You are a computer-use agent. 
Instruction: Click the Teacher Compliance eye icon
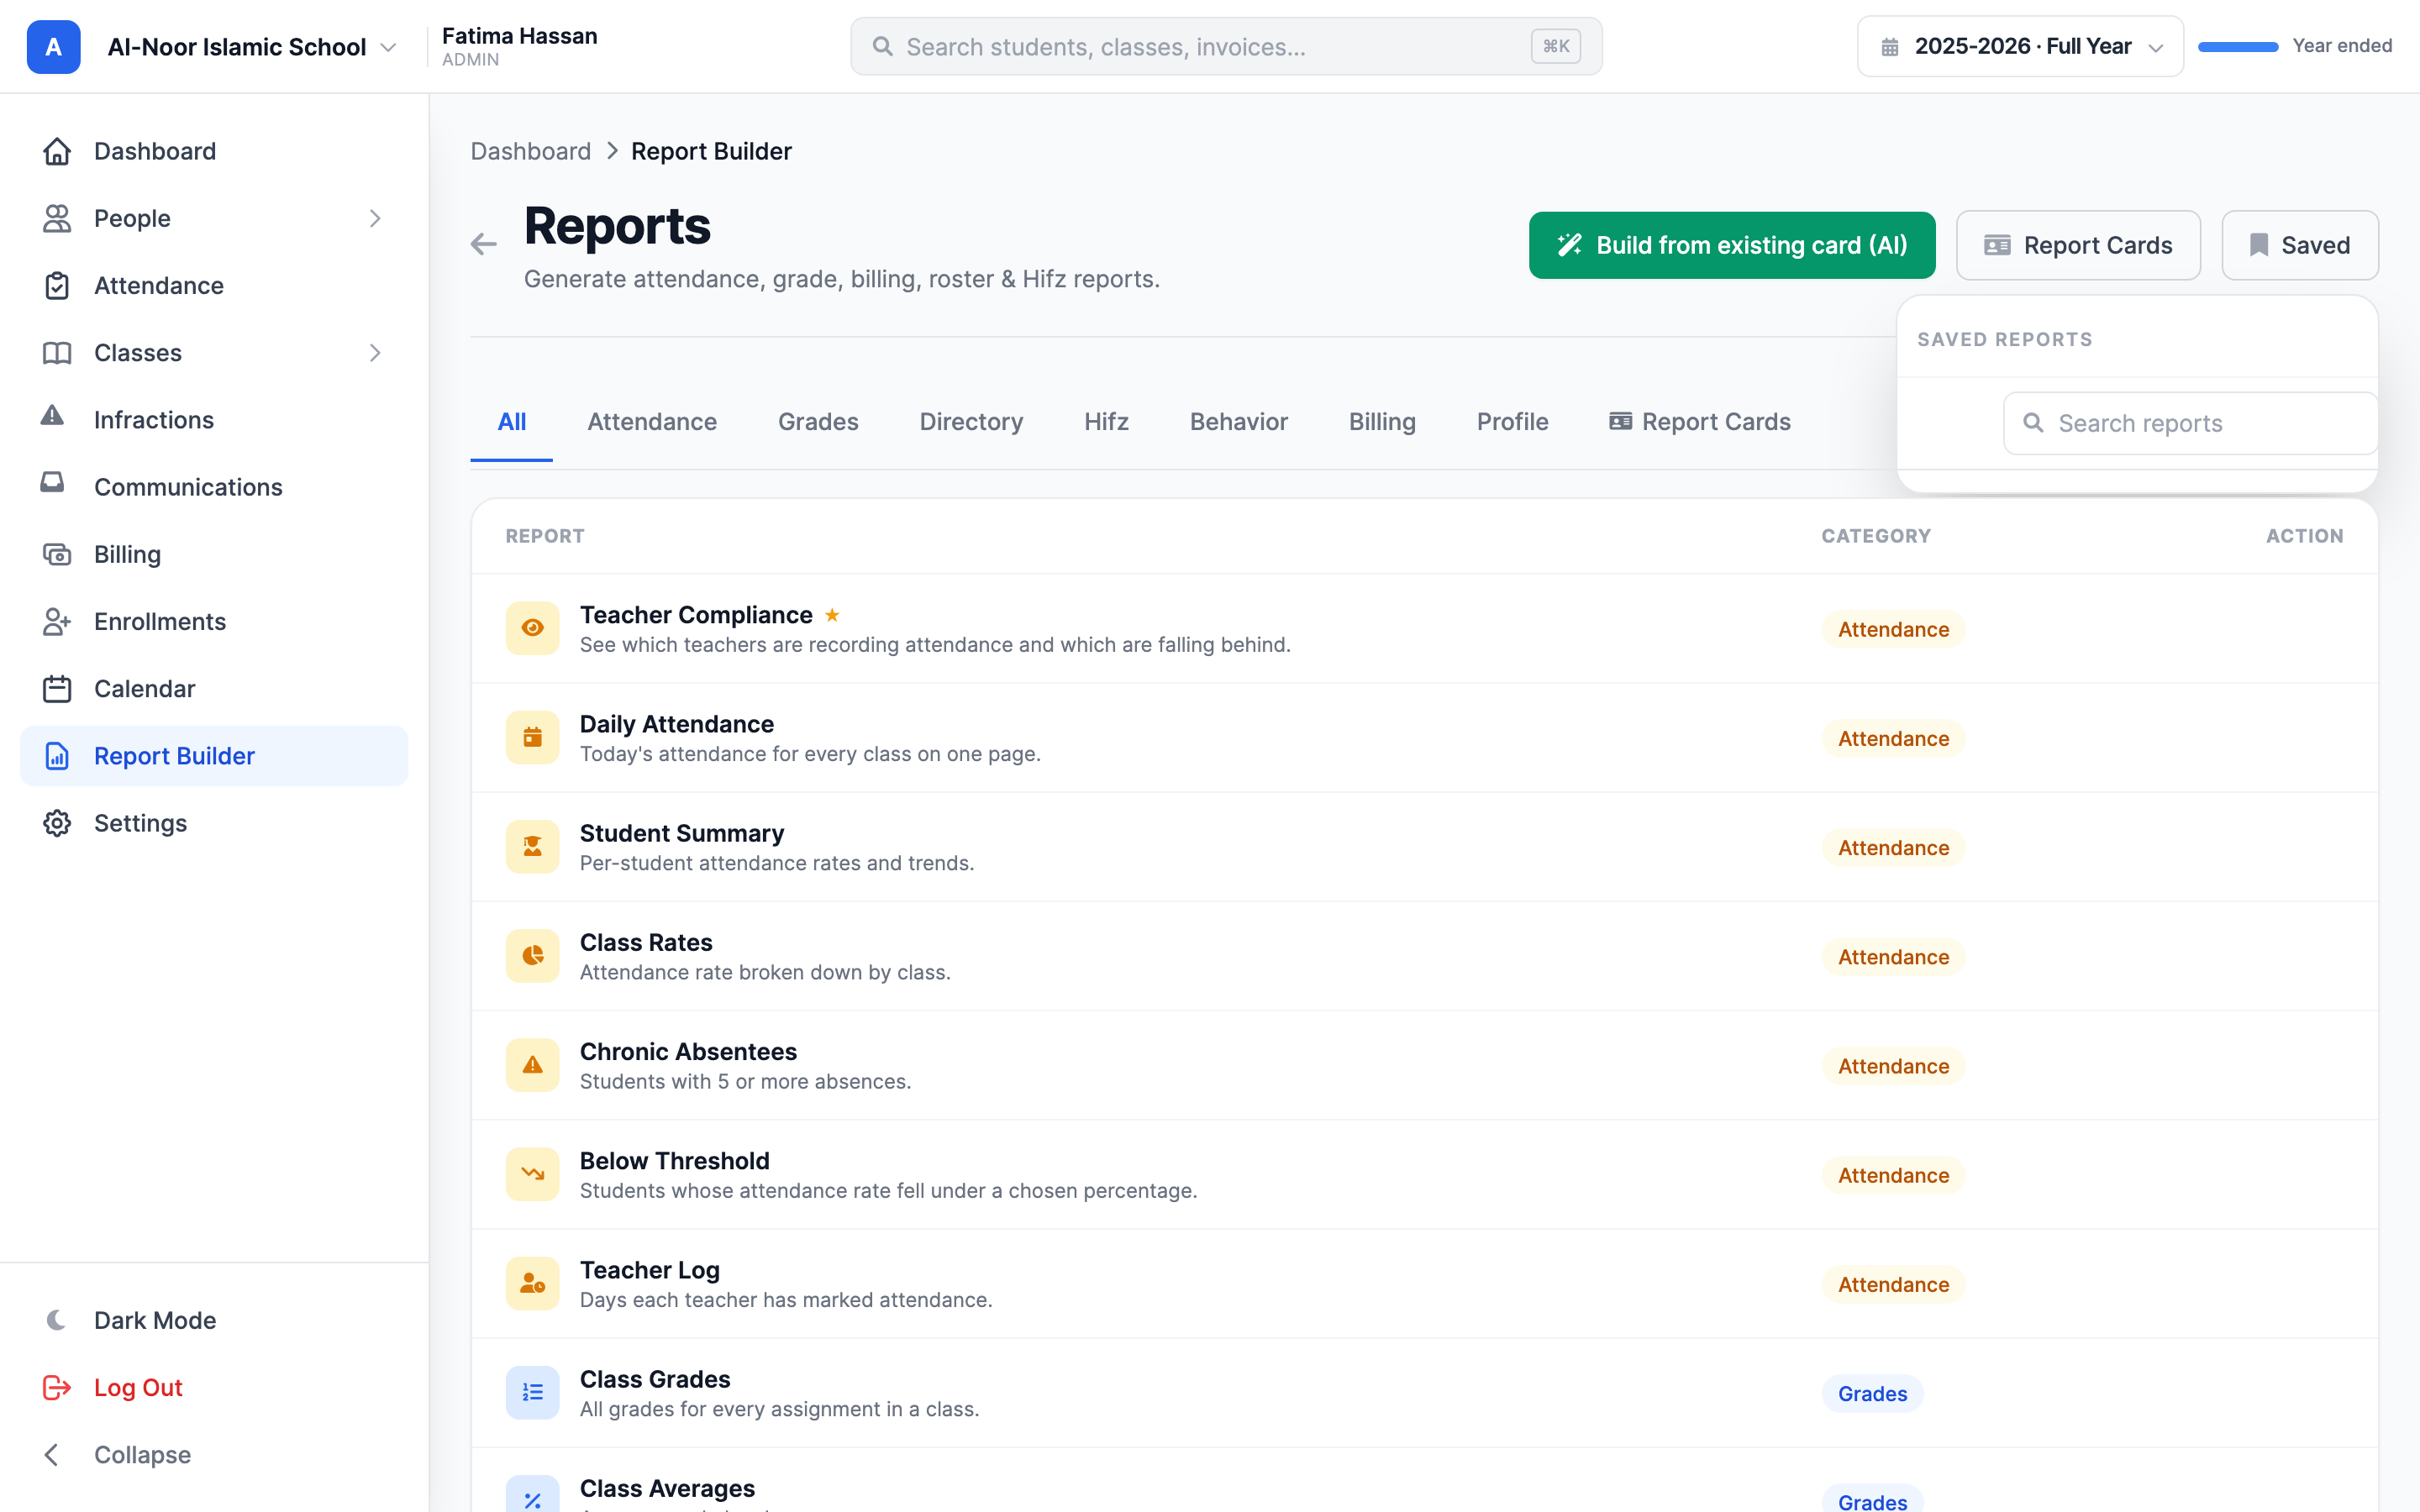coord(532,628)
